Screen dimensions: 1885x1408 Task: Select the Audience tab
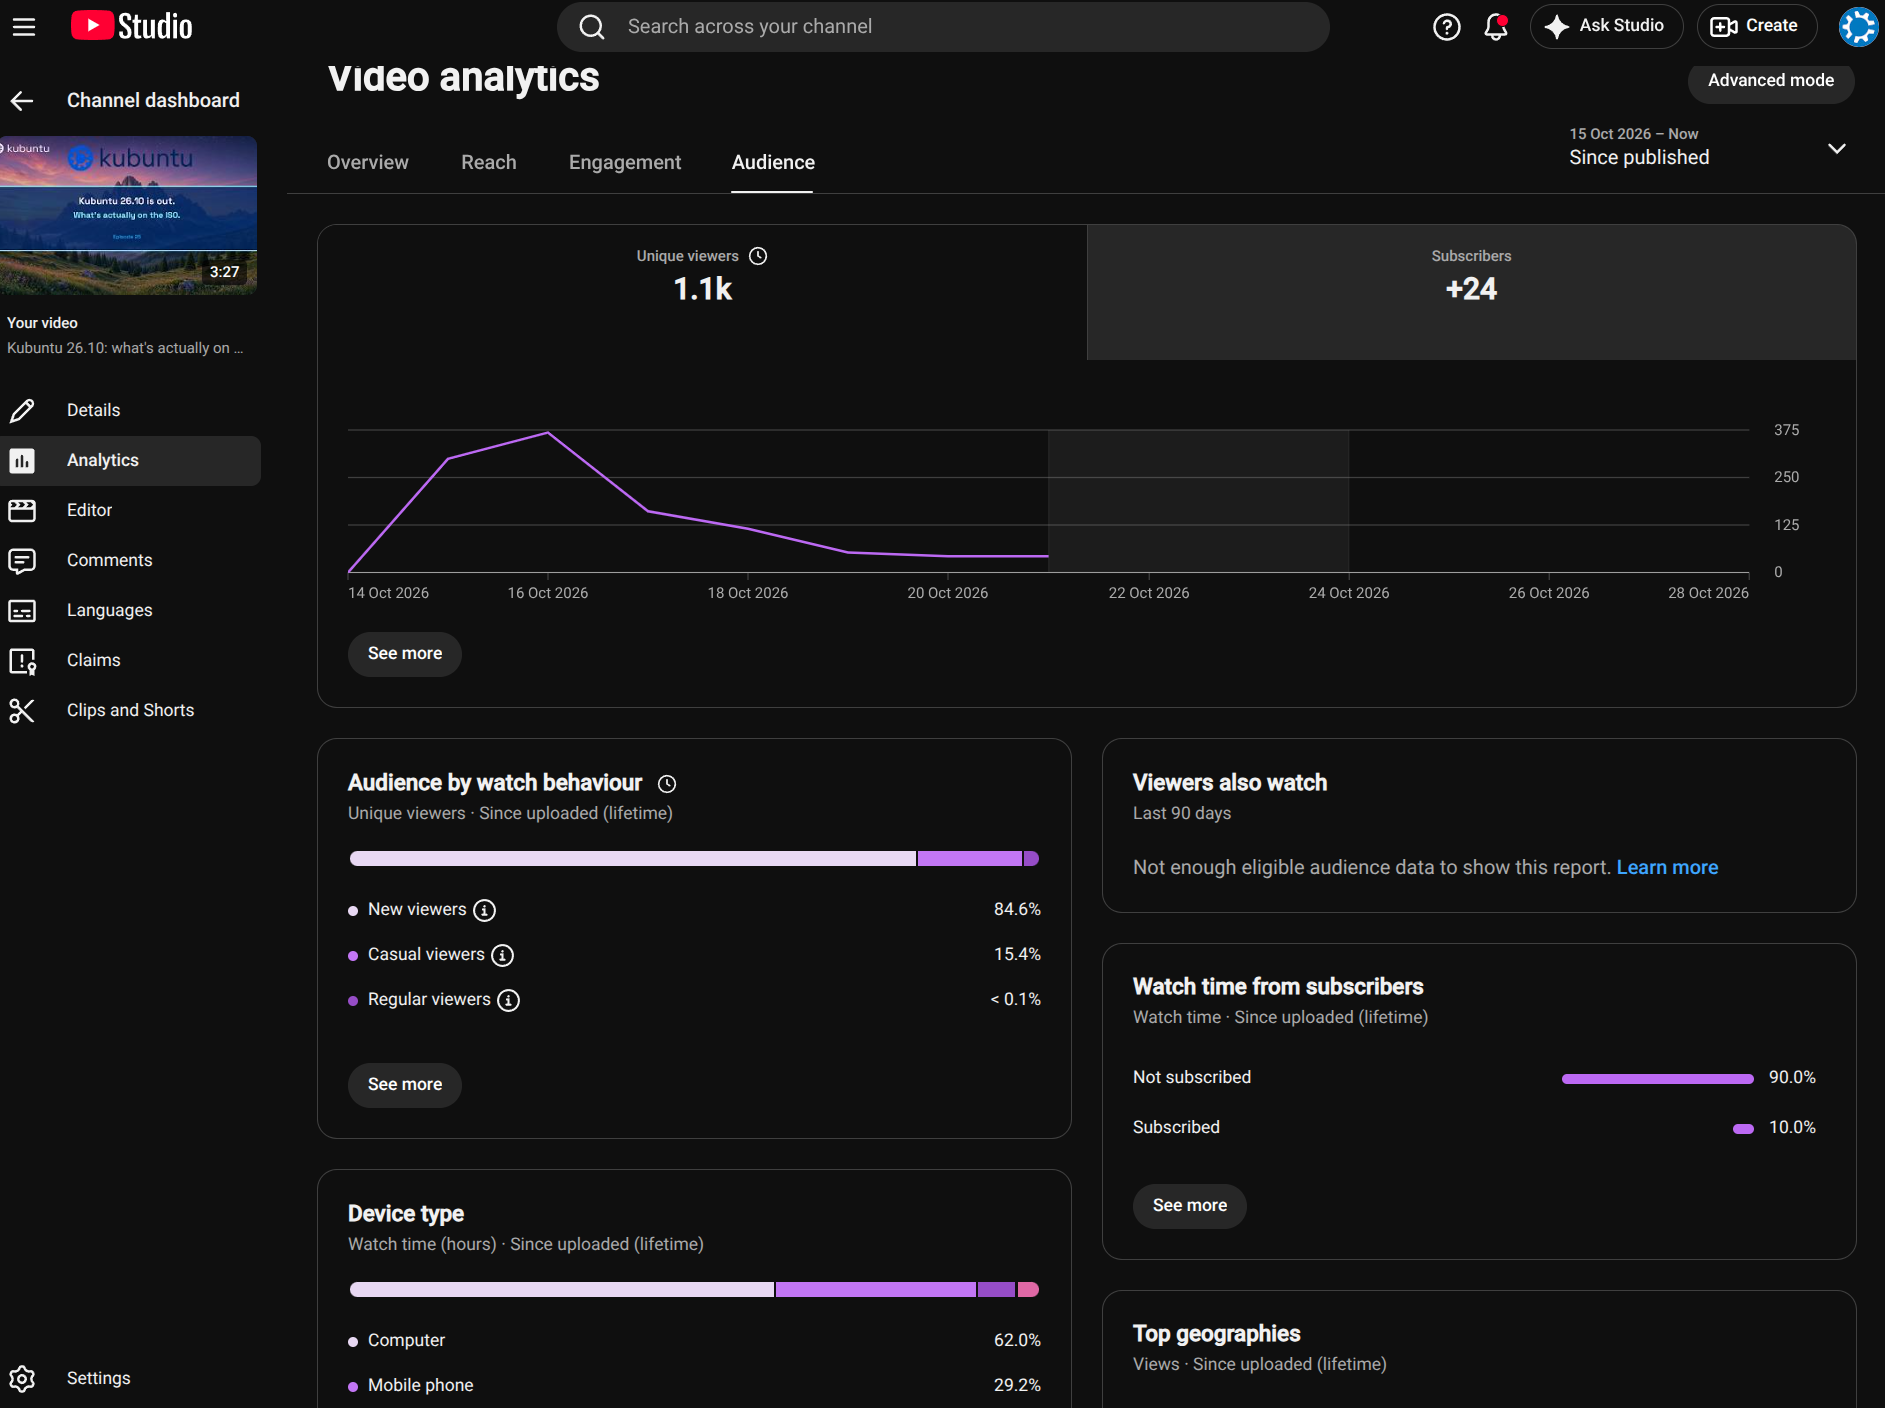point(773,162)
